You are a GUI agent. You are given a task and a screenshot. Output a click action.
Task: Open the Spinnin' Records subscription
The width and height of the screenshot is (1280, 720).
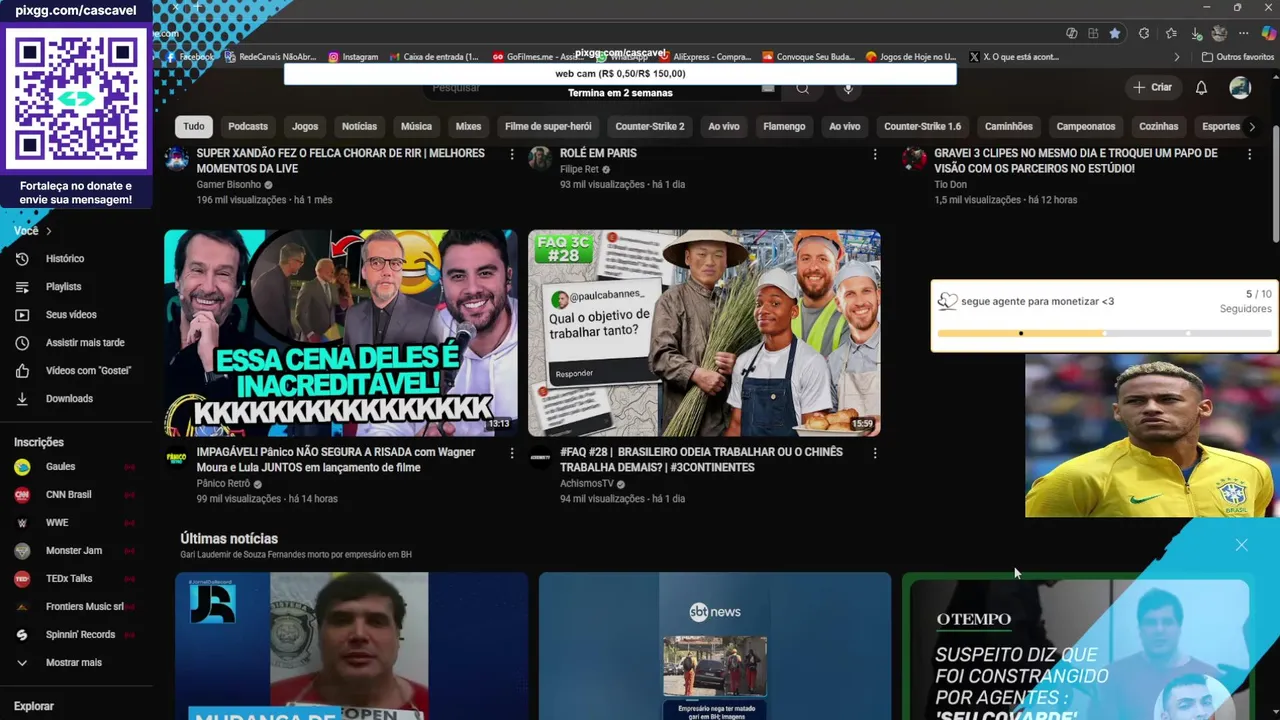[80, 635]
